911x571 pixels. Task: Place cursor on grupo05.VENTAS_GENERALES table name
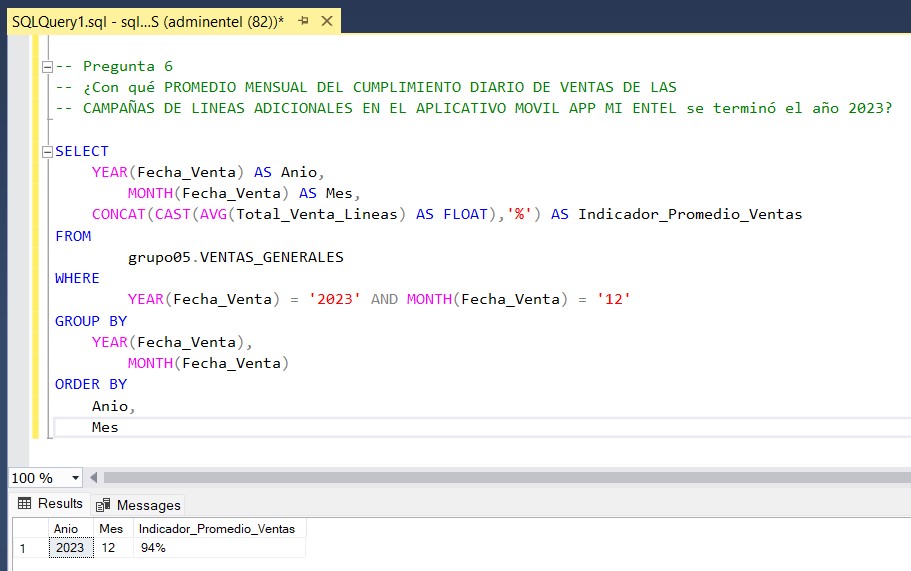click(235, 258)
